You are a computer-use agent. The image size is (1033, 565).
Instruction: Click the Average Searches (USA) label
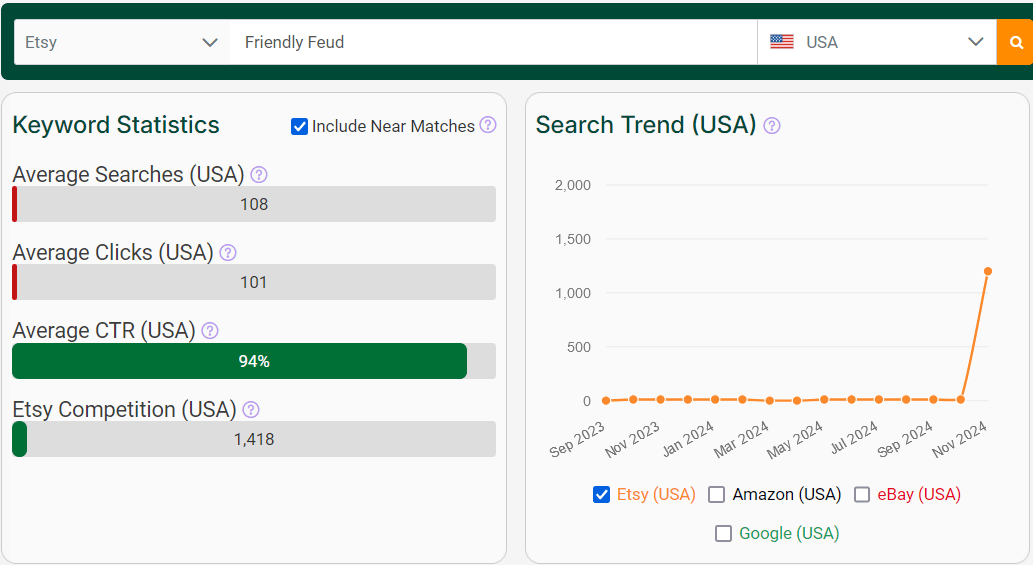[128, 175]
